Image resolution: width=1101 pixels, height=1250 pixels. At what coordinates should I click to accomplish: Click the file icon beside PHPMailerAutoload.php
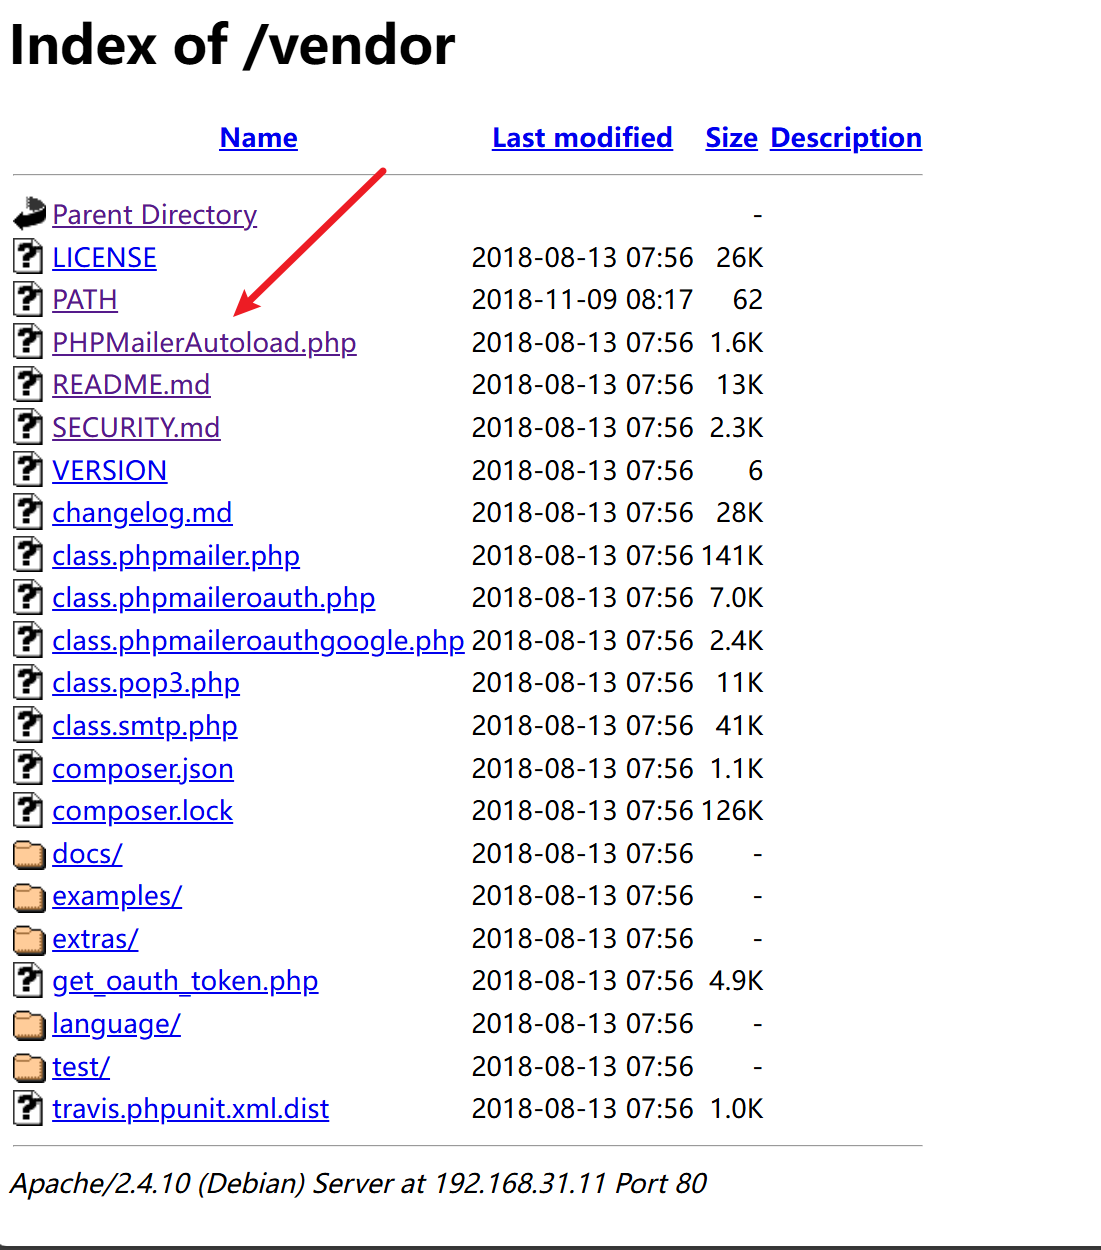pos(29,342)
